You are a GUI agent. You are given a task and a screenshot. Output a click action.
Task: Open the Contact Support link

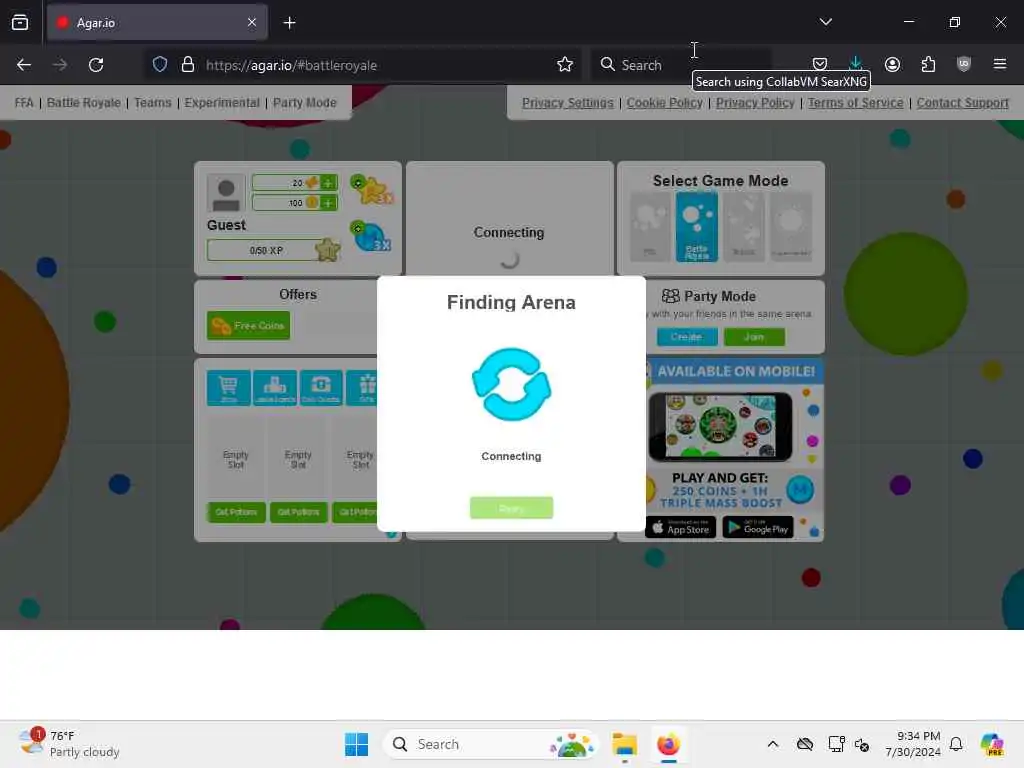(963, 103)
